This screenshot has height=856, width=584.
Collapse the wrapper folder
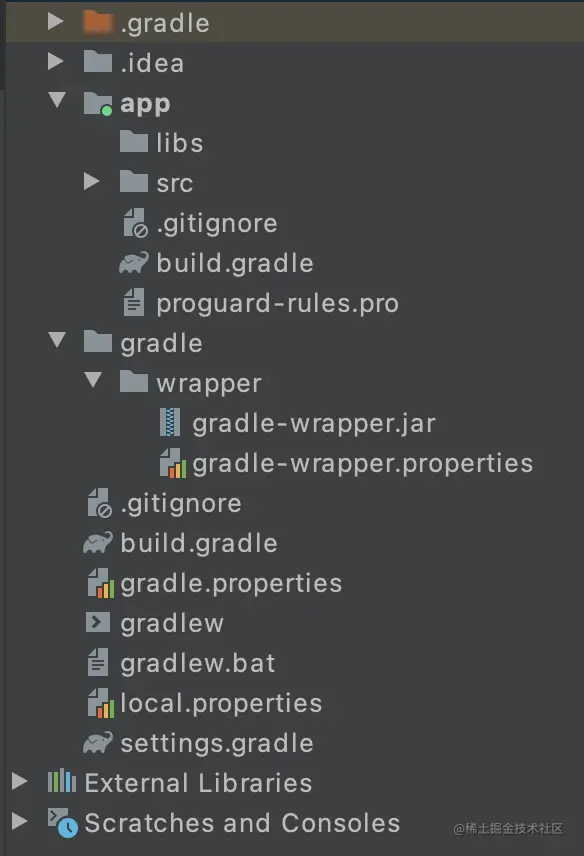pos(92,382)
